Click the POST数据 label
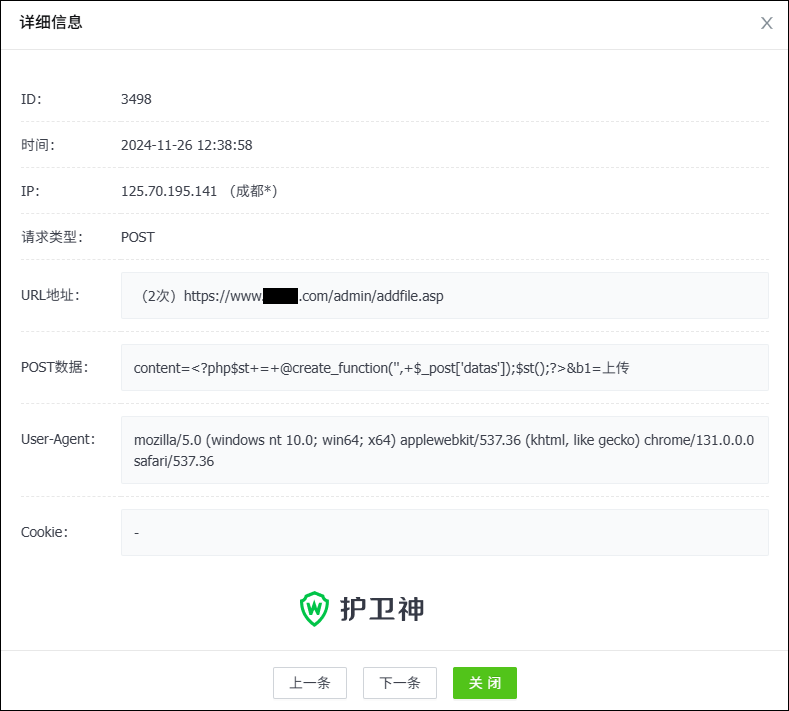Screen dimensions: 789x711 pos(54,367)
